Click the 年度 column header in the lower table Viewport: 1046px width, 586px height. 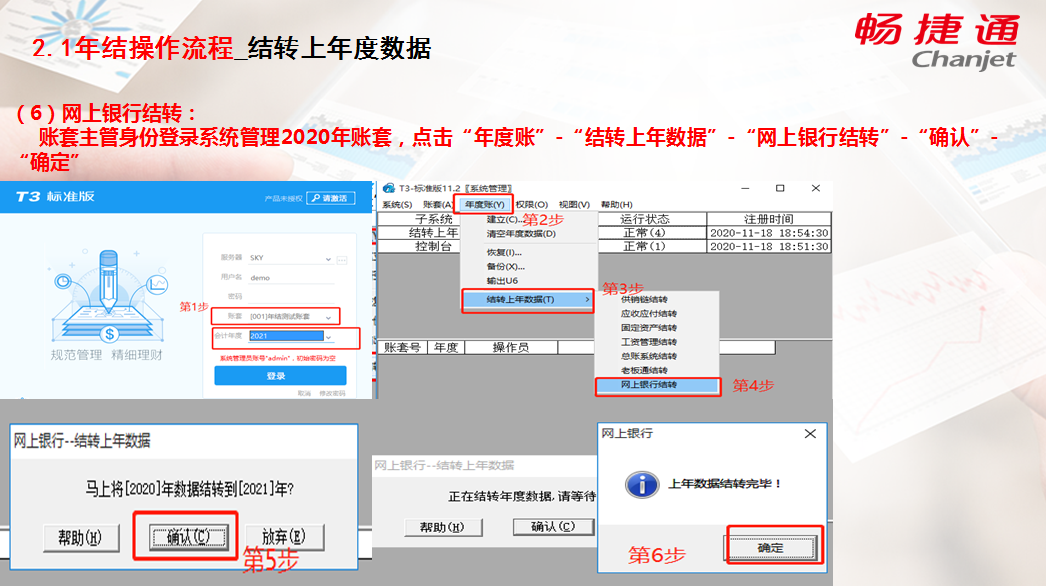446,347
